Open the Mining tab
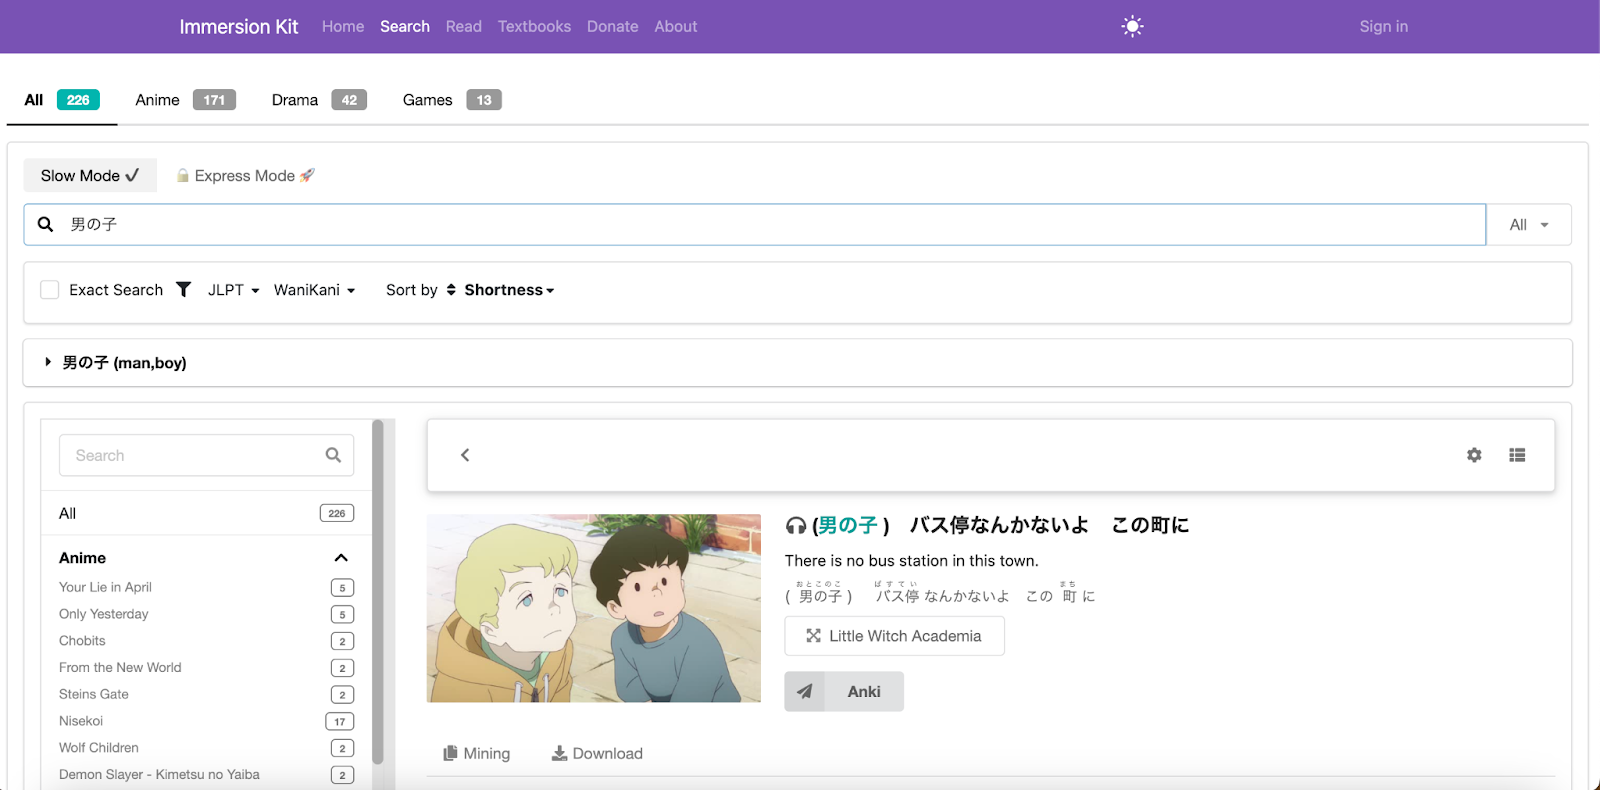Image resolution: width=1600 pixels, height=790 pixels. click(477, 754)
